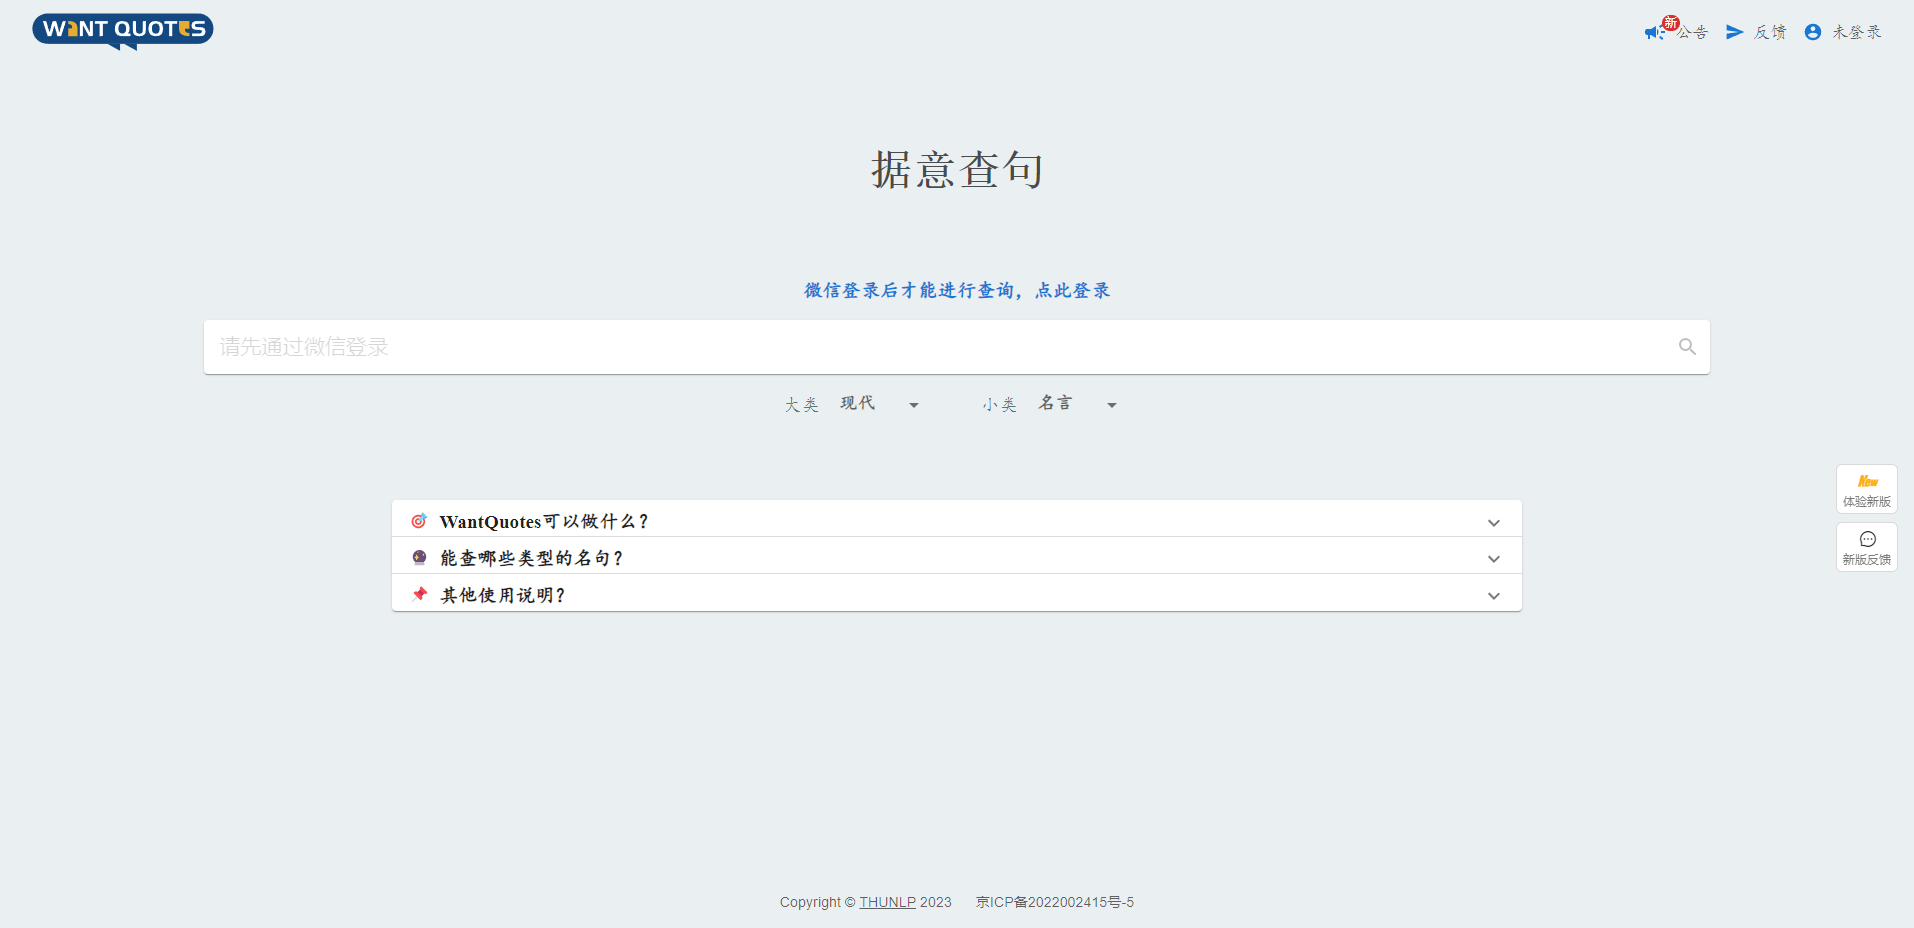The width and height of the screenshot is (1914, 928).
Task: Click the chat bubble icon in 新版反馈
Action: (1868, 538)
